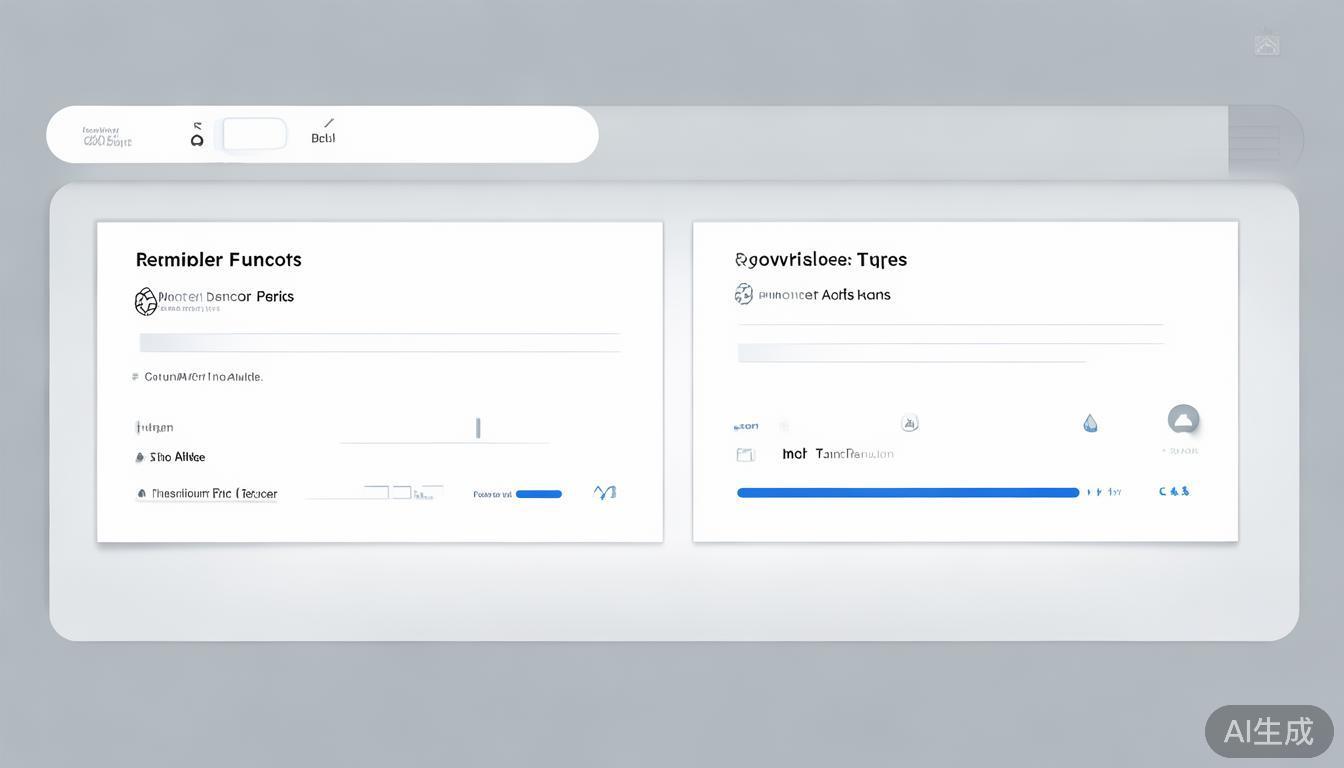Toggle the bullet beside Fhesnlioum Fric

141,494
